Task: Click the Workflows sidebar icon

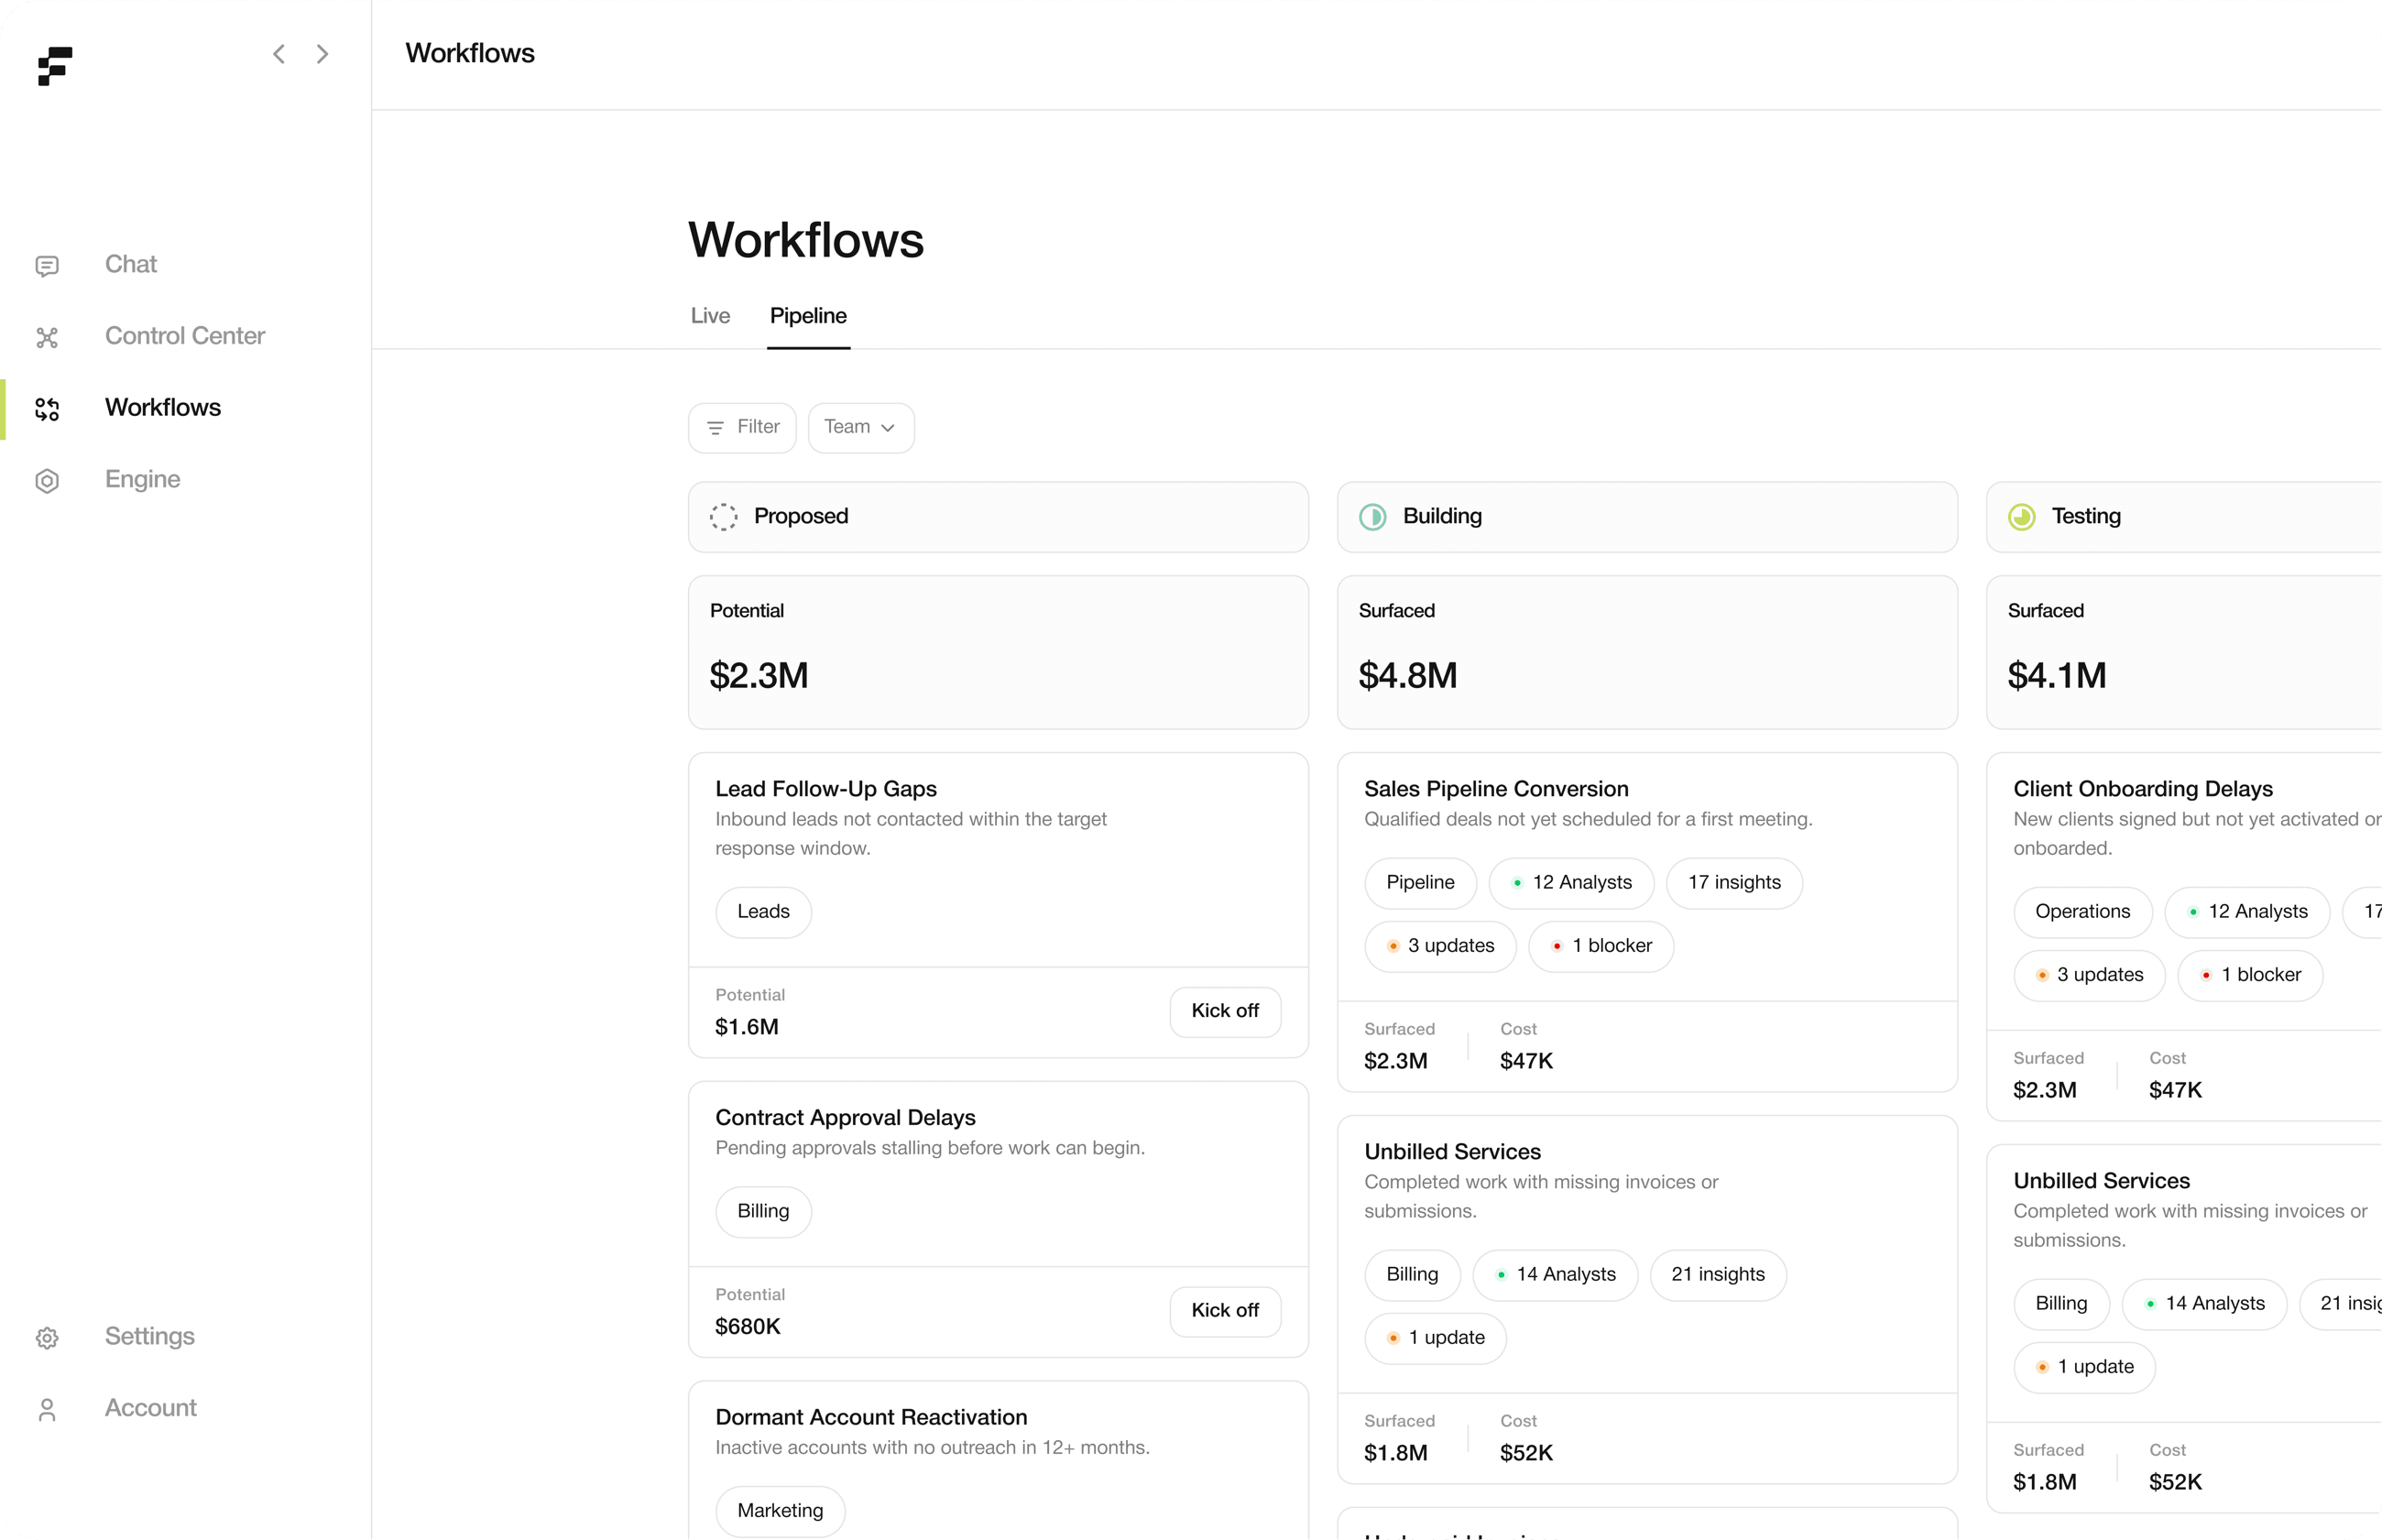Action: [x=47, y=409]
